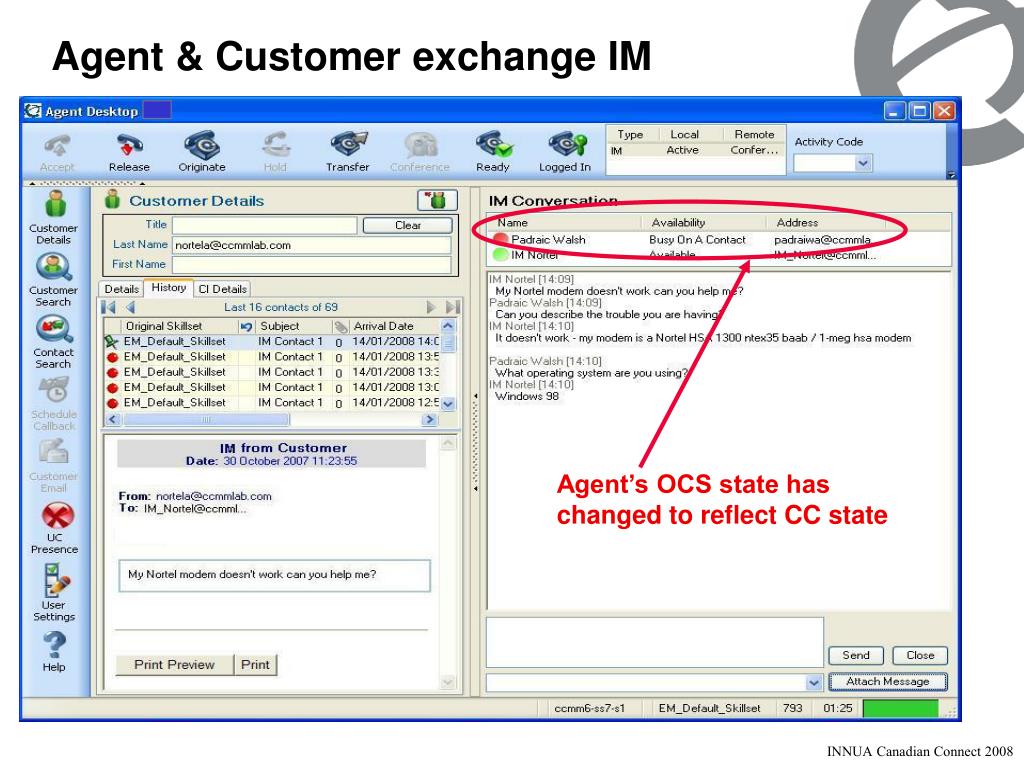
Task: Click the Last Name input field
Action: (x=312, y=245)
